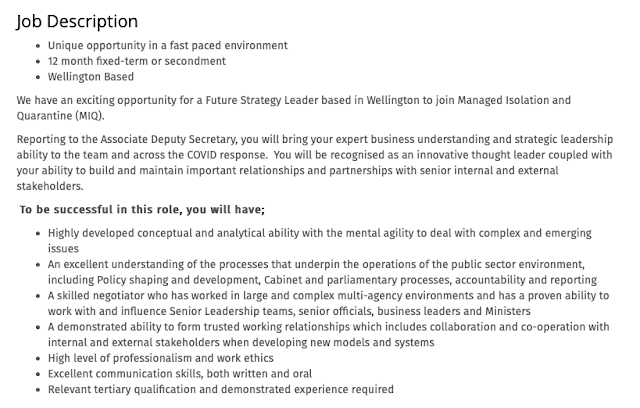The image size is (640, 408).
Task: Click the 'COVID response' sentence
Action: (227, 155)
